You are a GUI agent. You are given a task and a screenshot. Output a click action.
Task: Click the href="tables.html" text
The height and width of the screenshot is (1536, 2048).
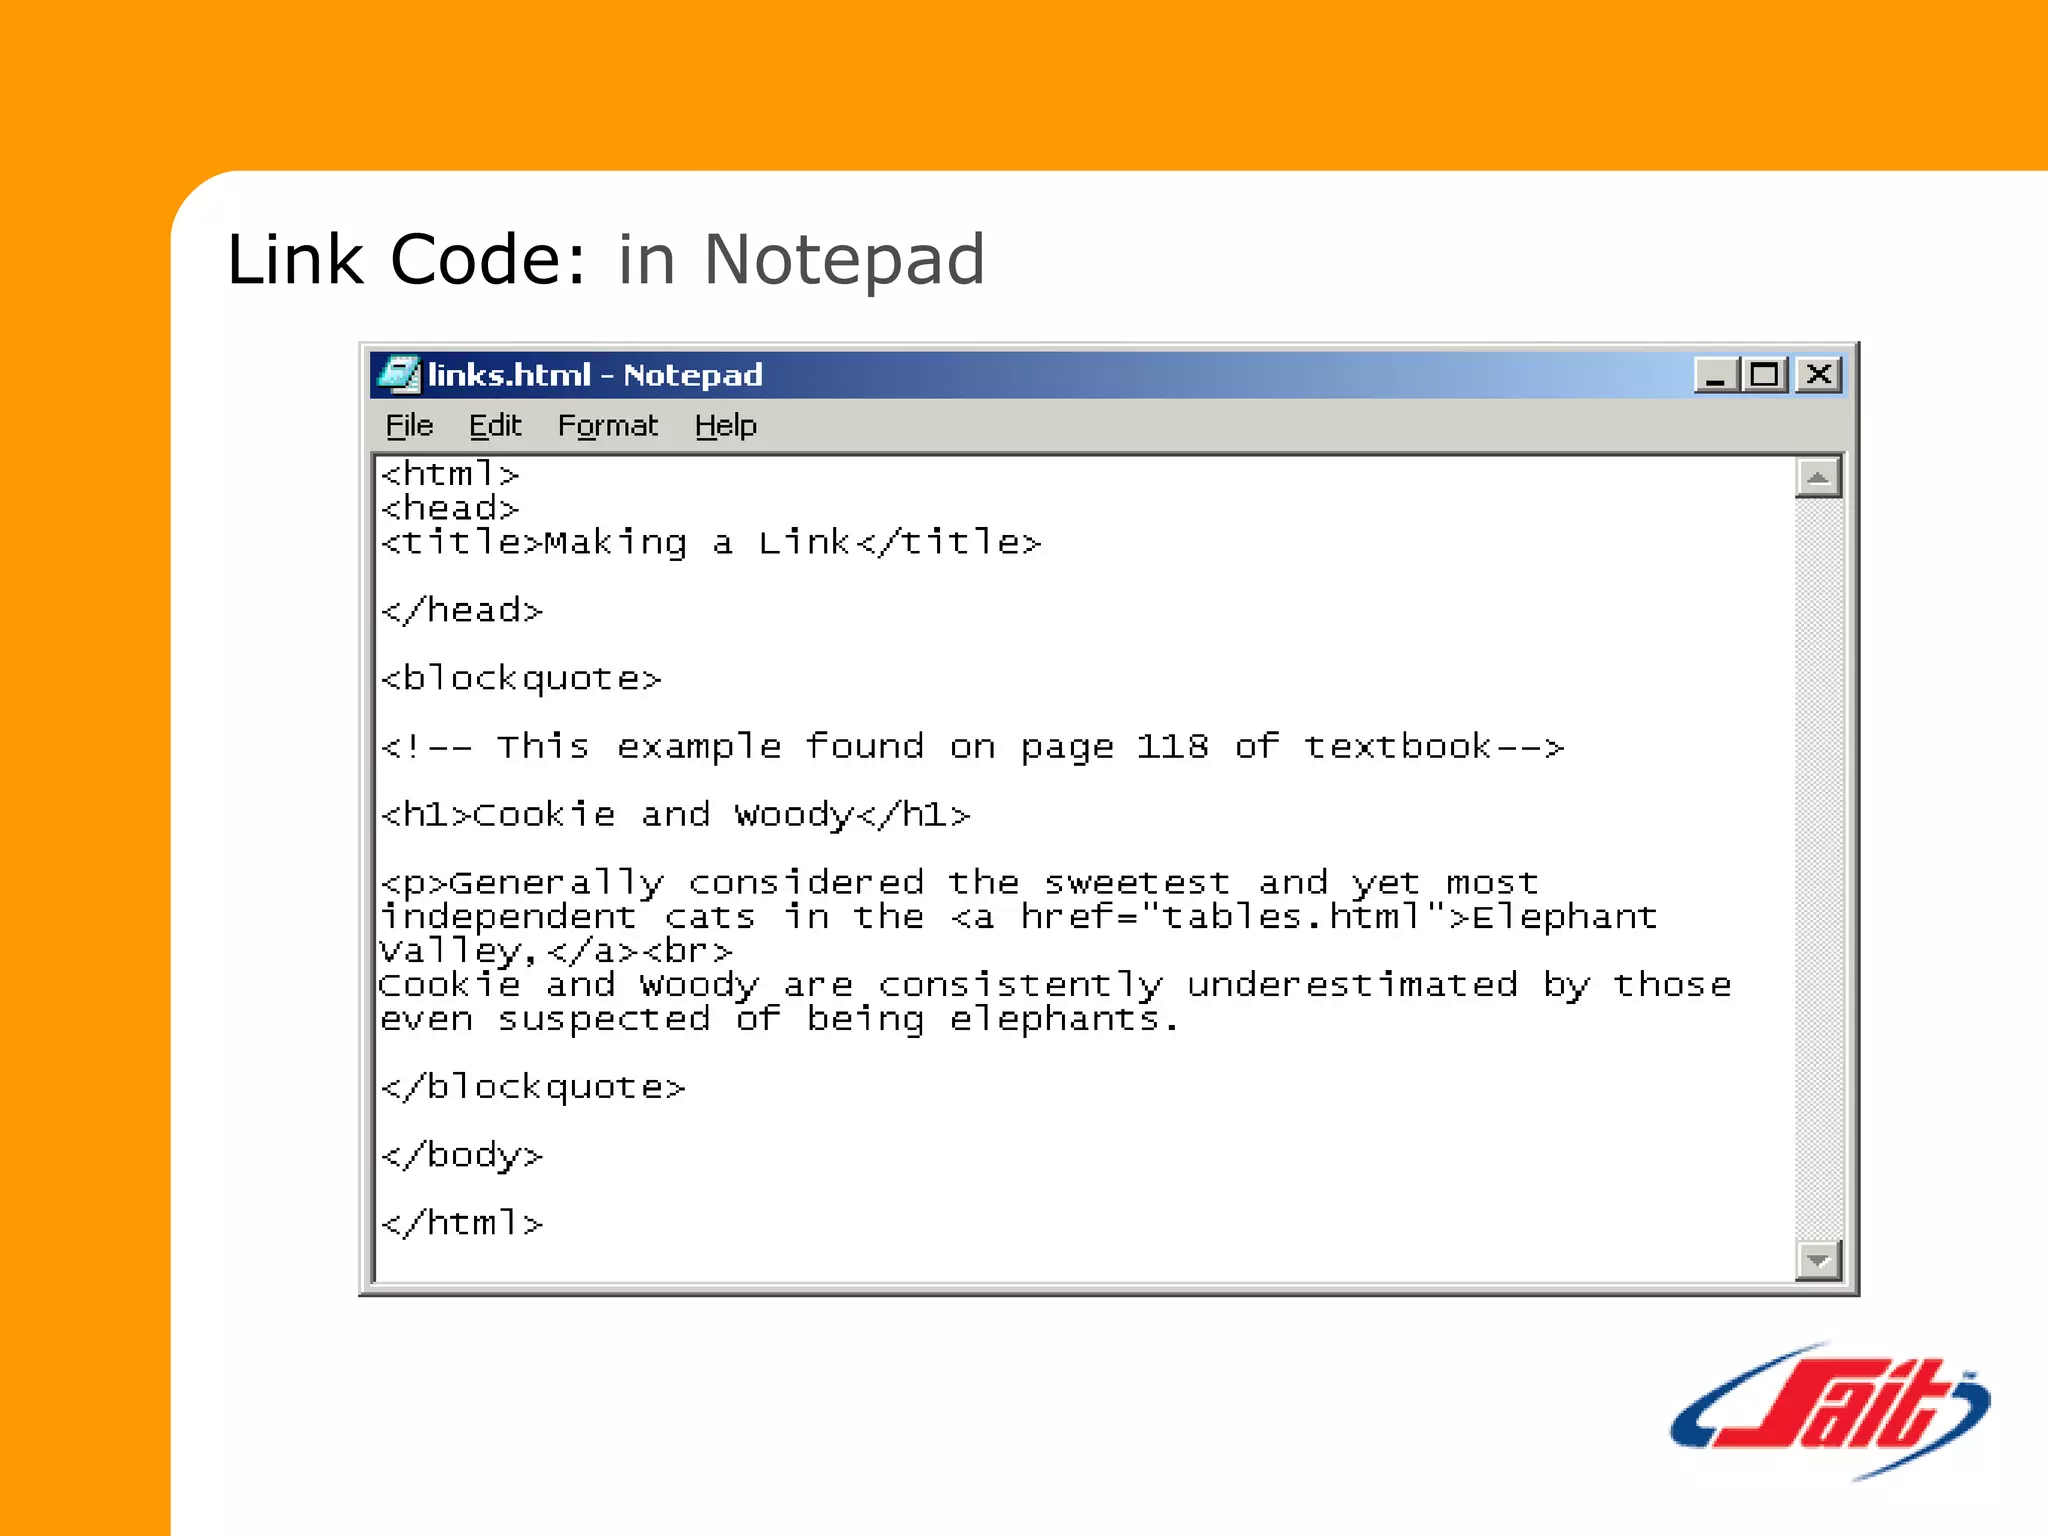(x=1234, y=916)
